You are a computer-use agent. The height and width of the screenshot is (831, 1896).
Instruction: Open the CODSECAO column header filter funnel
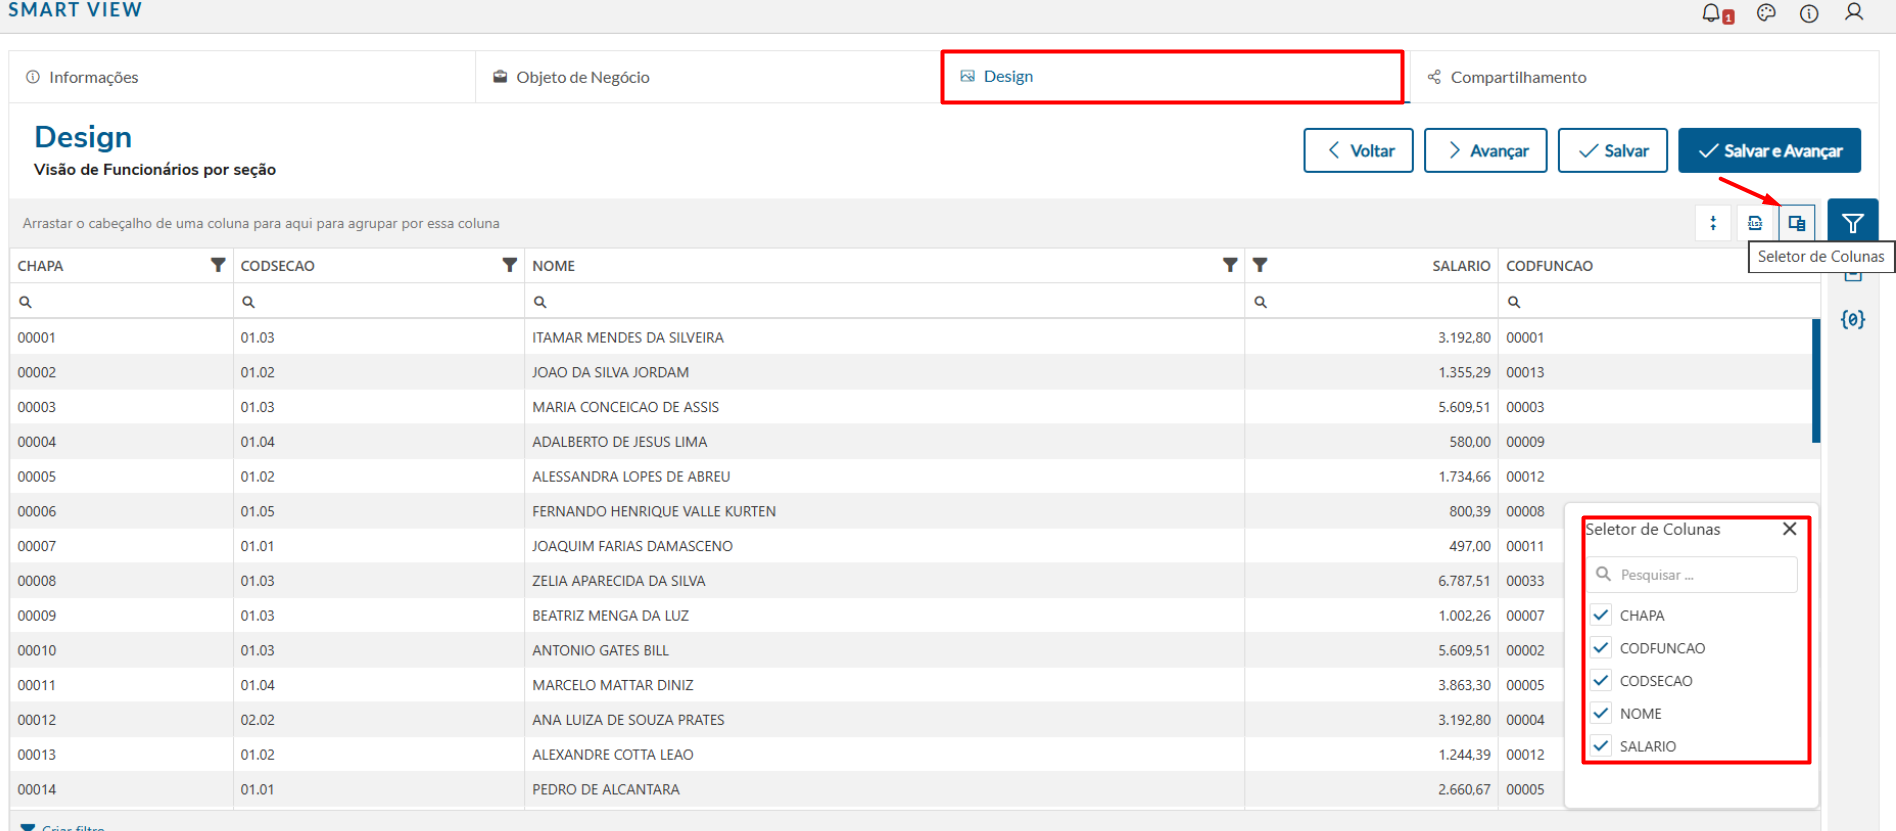510,265
